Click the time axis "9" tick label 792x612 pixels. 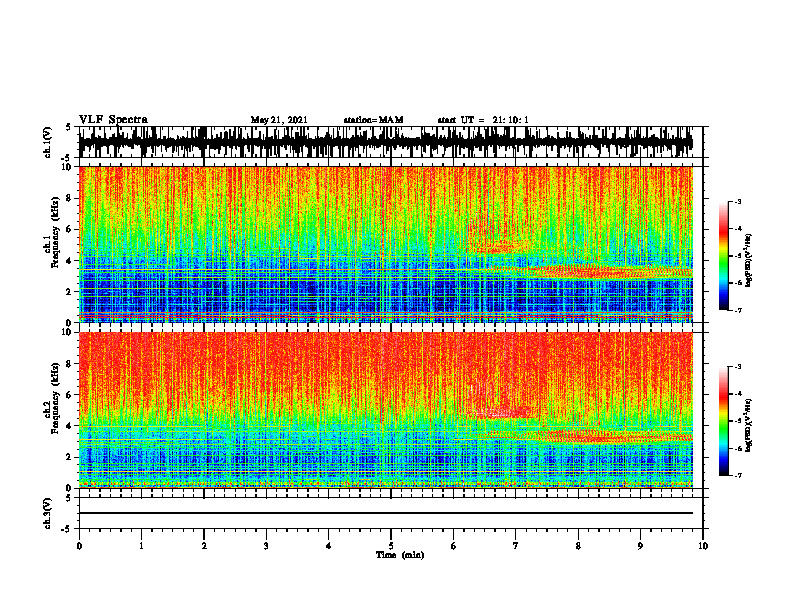[640, 546]
